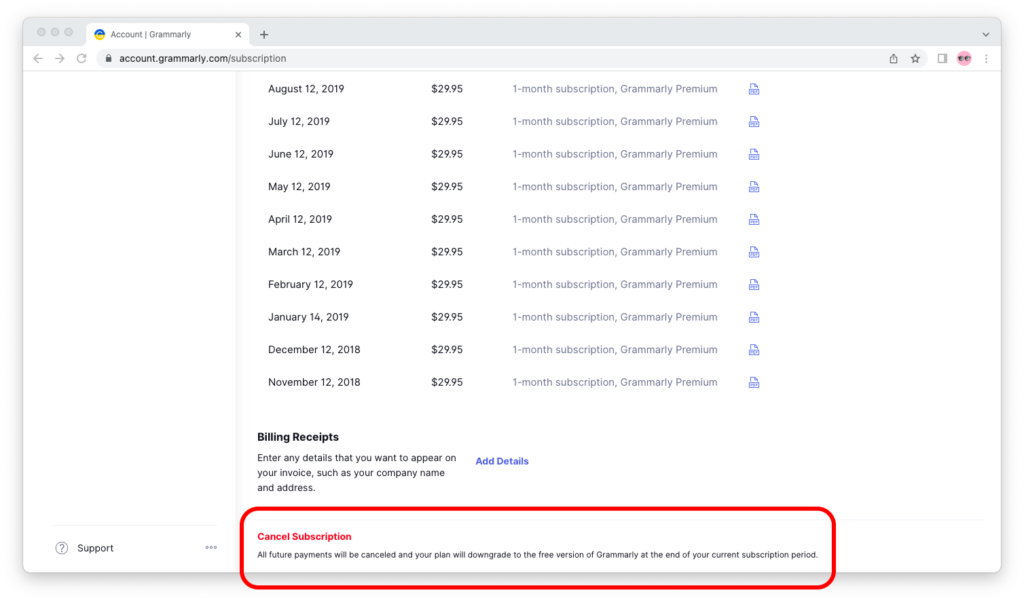Open a new browser tab
Image resolution: width=1024 pixels, height=601 pixels.
tap(264, 35)
